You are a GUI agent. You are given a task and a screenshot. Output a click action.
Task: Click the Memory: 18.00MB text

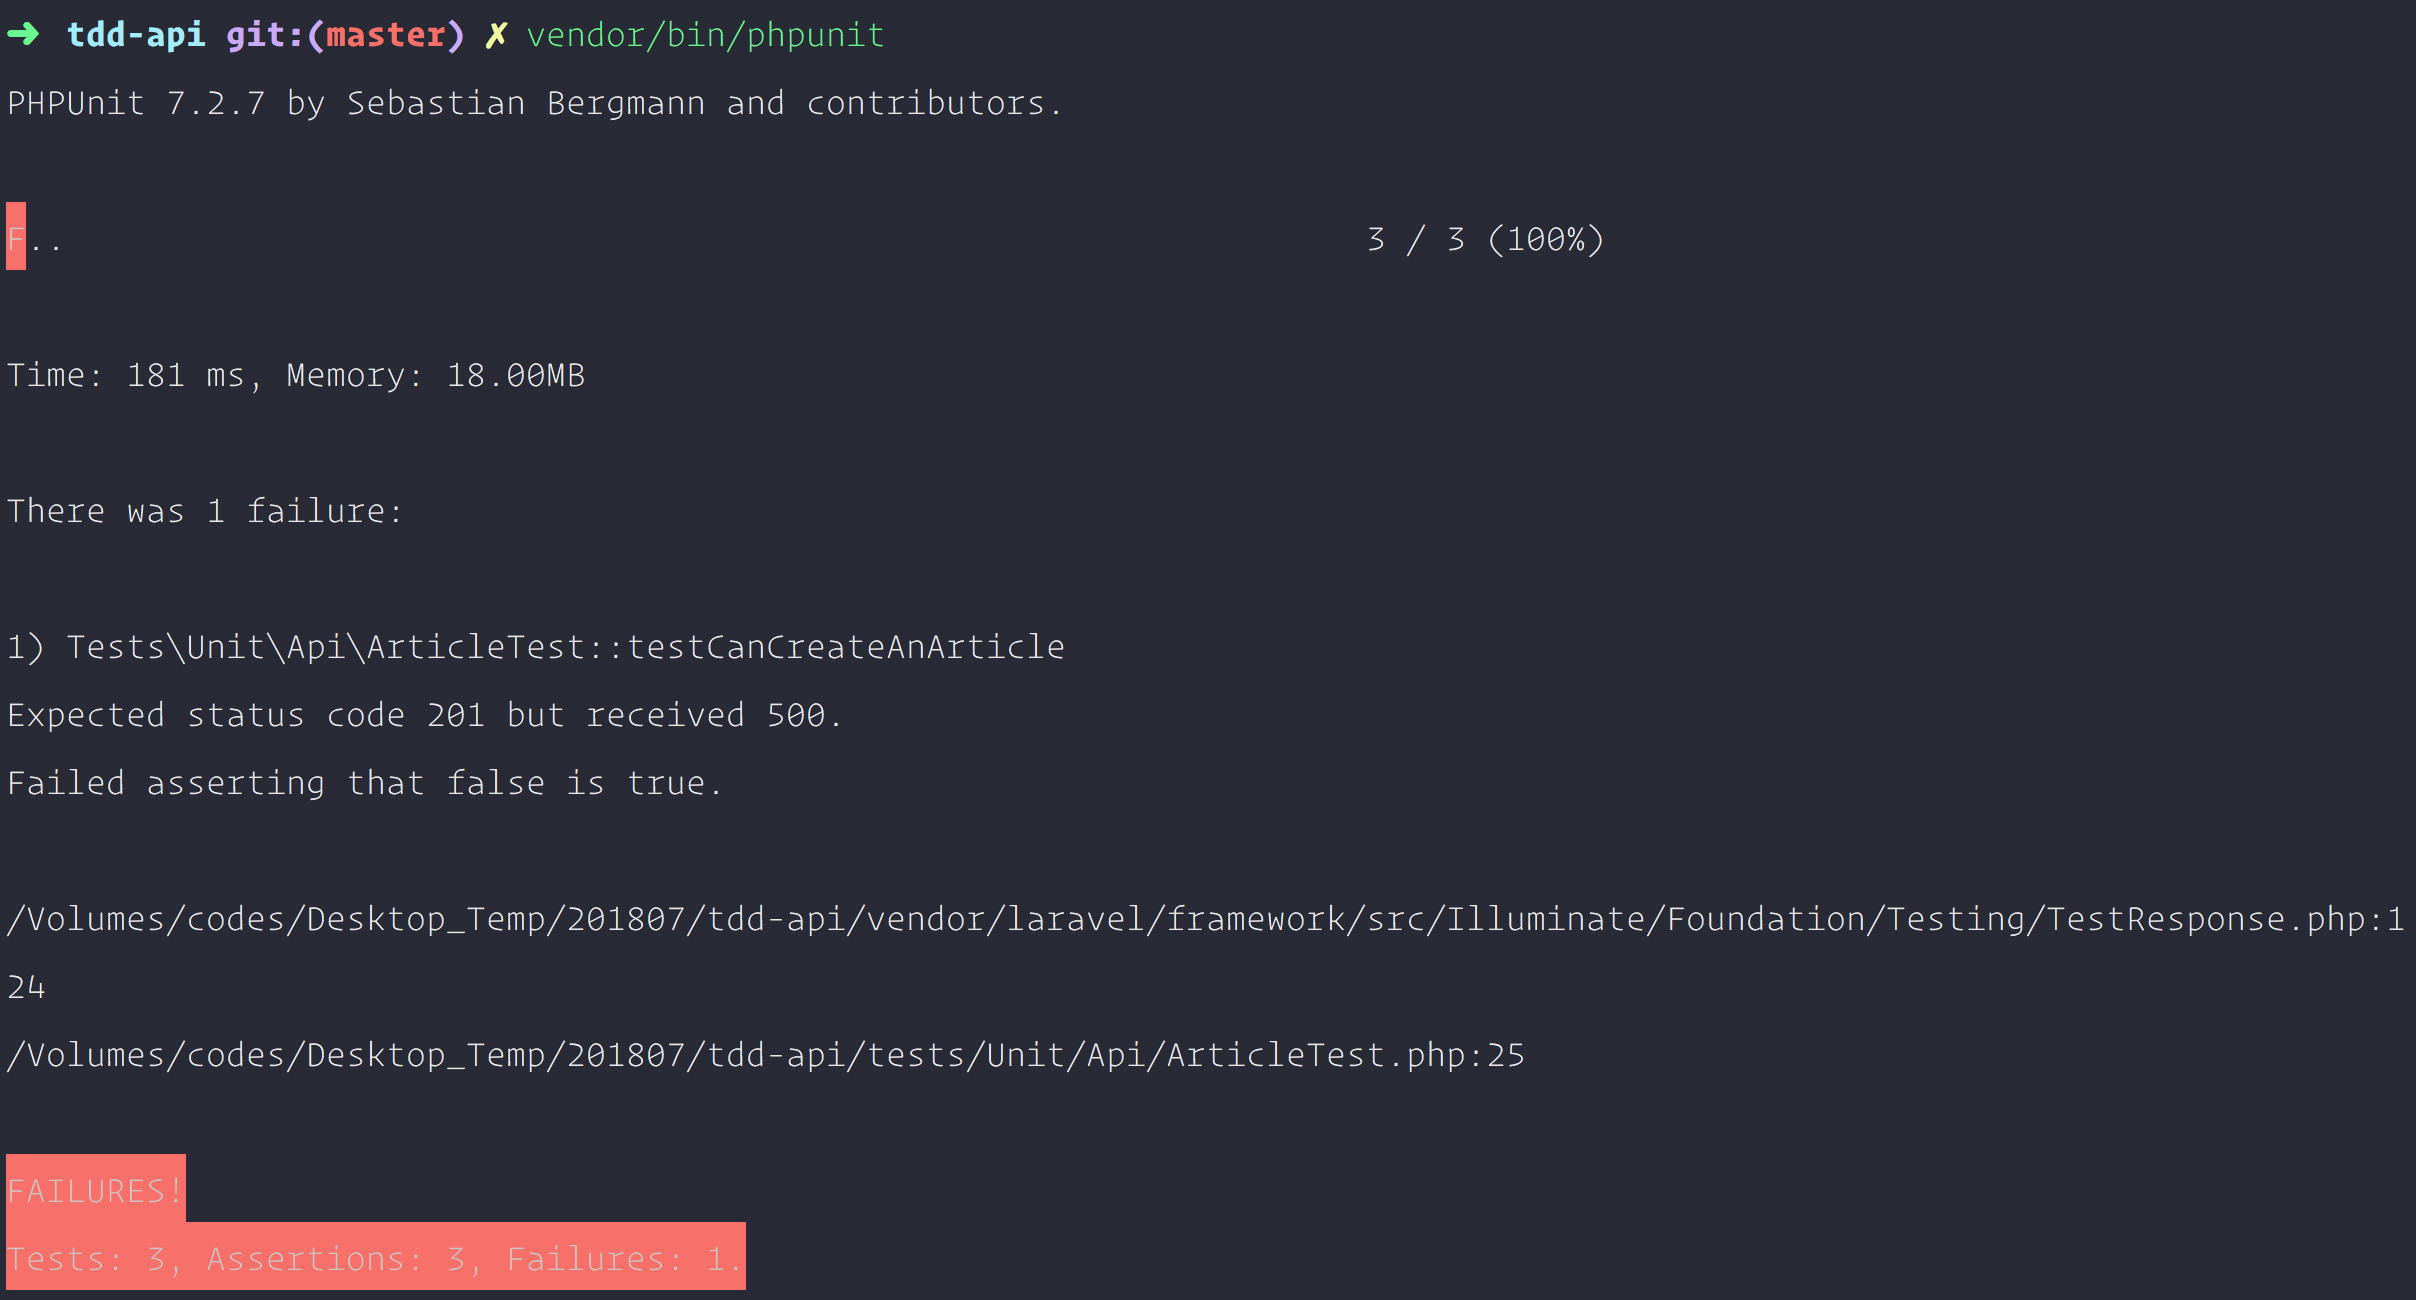coord(435,376)
